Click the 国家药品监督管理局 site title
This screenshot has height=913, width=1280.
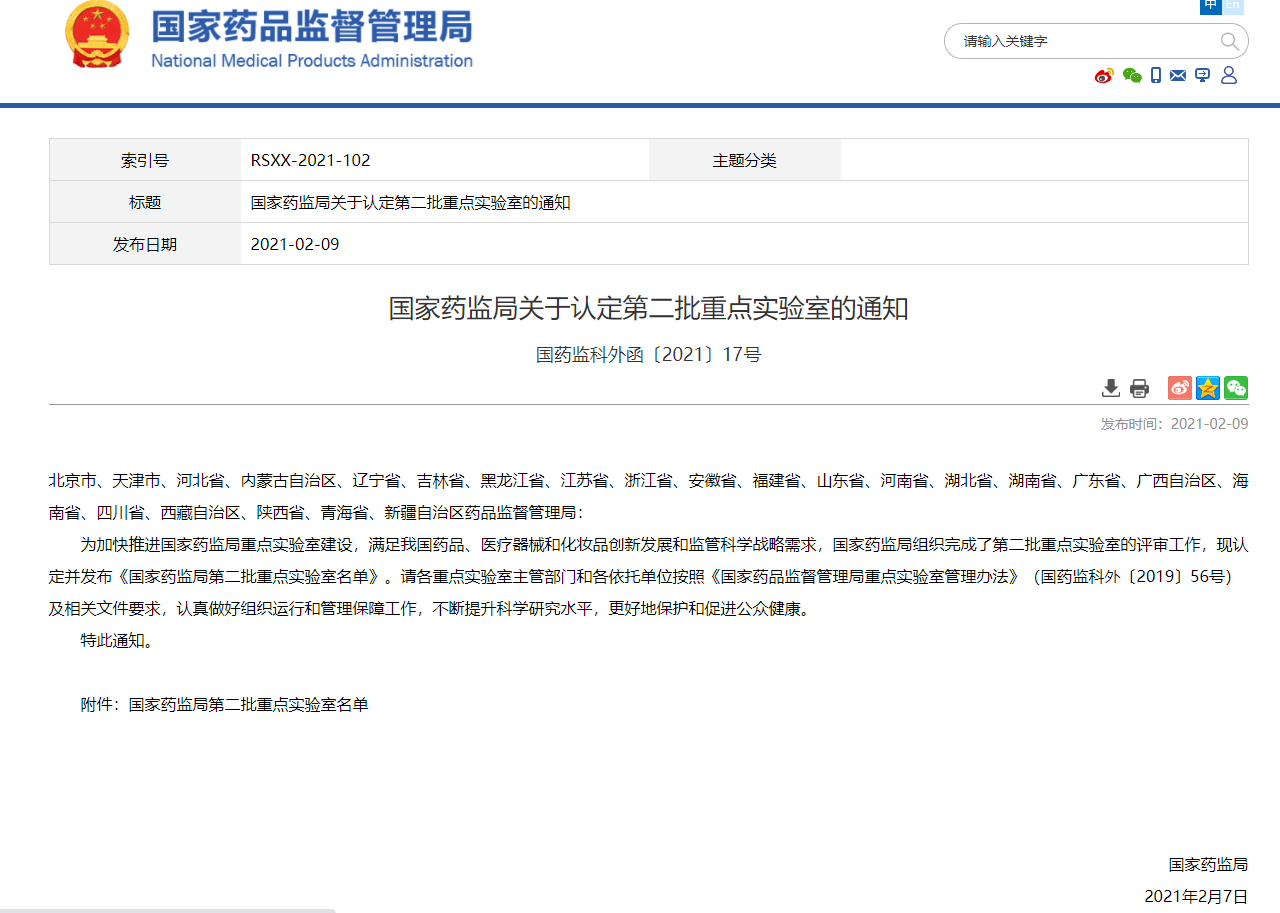click(x=311, y=28)
